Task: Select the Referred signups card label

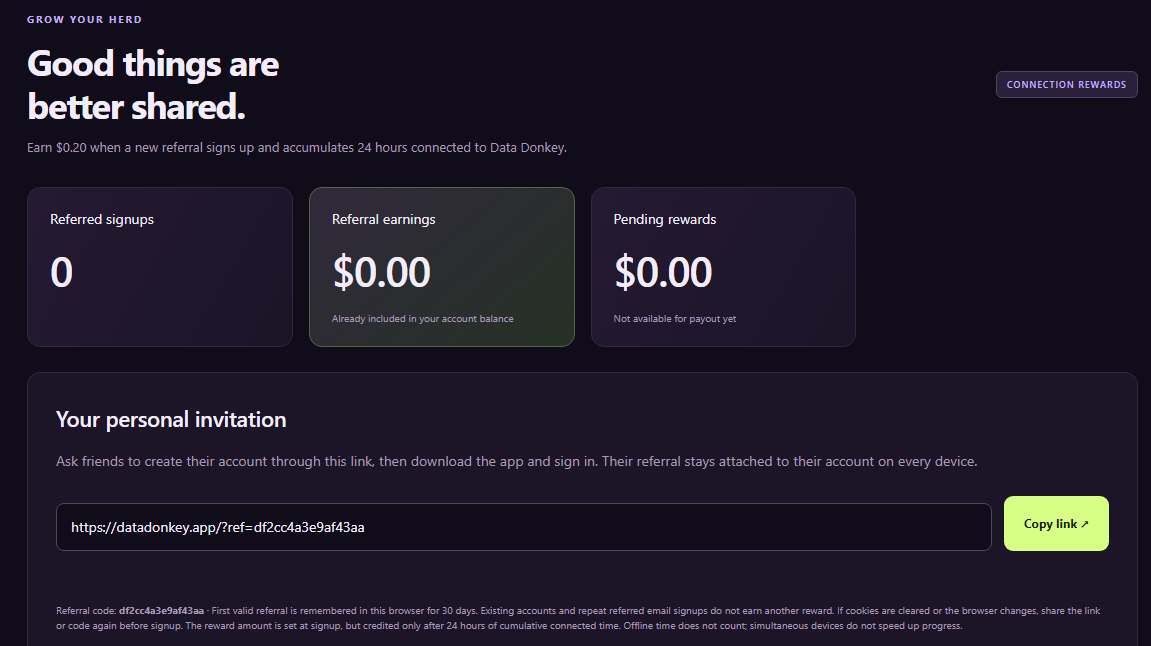Action: coord(102,219)
